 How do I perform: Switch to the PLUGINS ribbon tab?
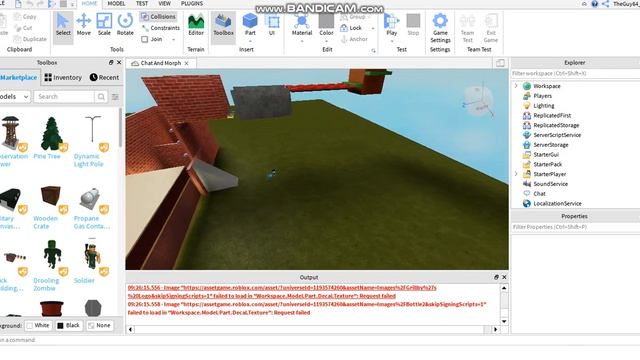point(192,3)
